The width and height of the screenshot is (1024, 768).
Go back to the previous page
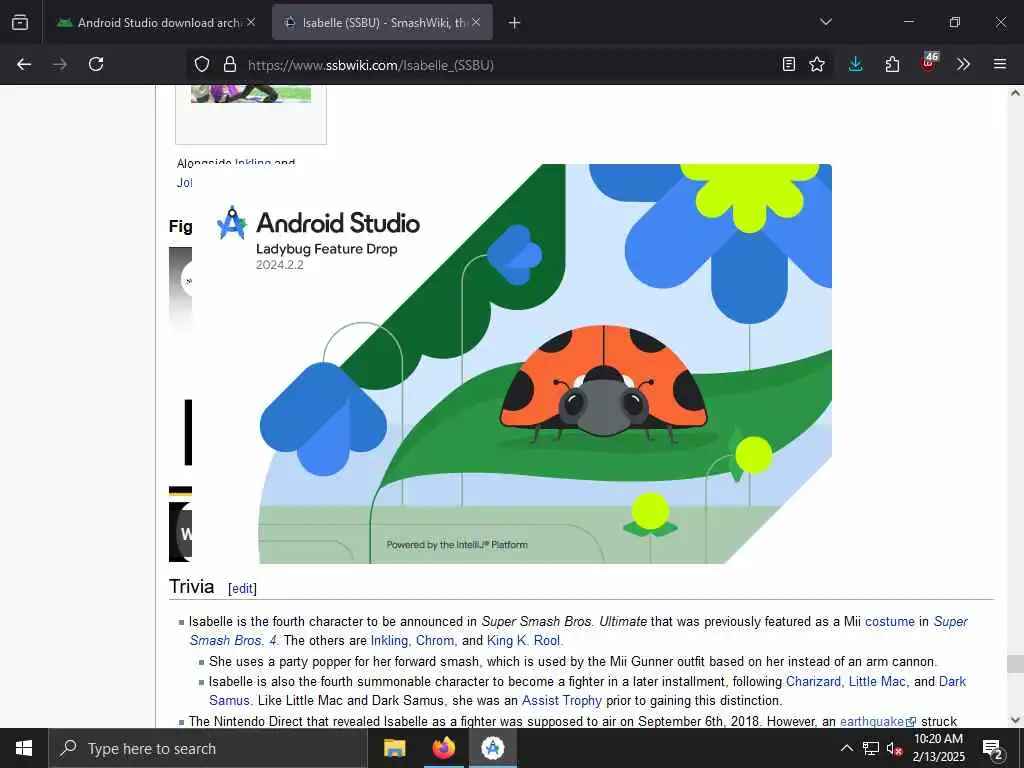tap(24, 64)
